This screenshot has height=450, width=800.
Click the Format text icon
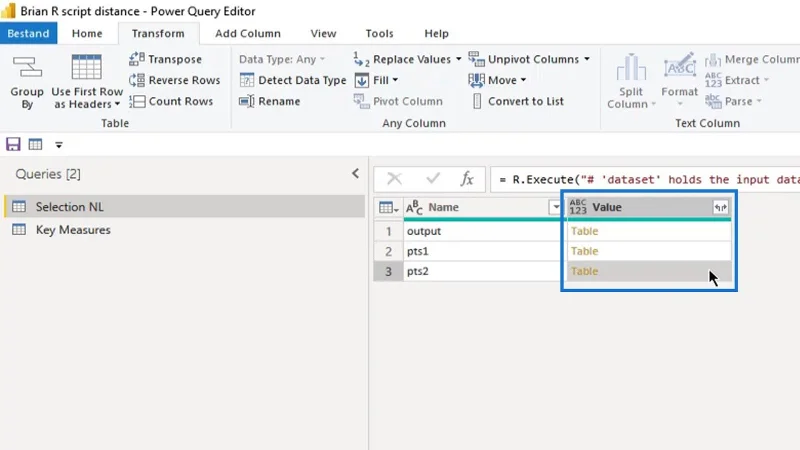(x=680, y=67)
